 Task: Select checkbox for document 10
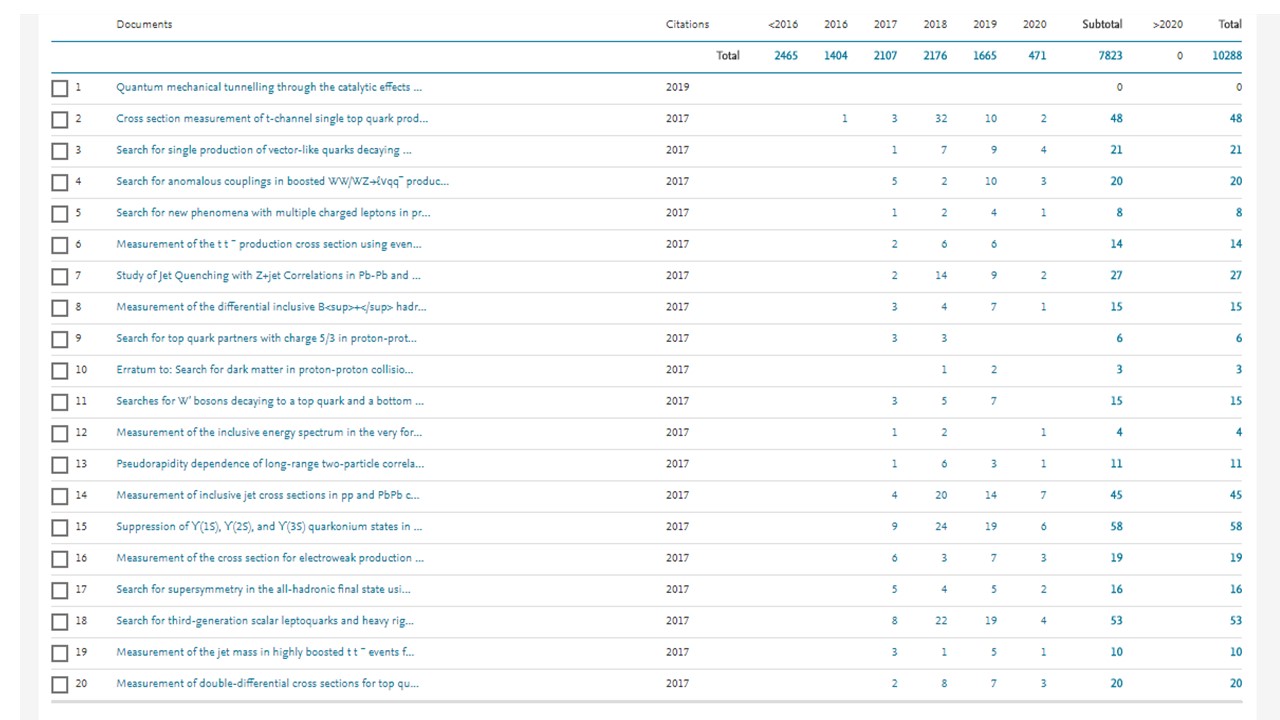60,371
